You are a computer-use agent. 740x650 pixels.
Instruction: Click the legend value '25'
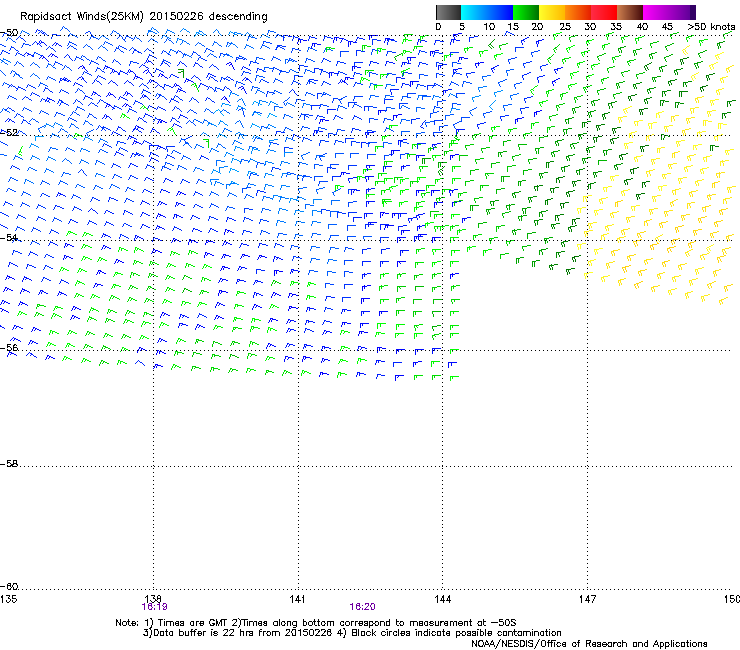click(565, 27)
